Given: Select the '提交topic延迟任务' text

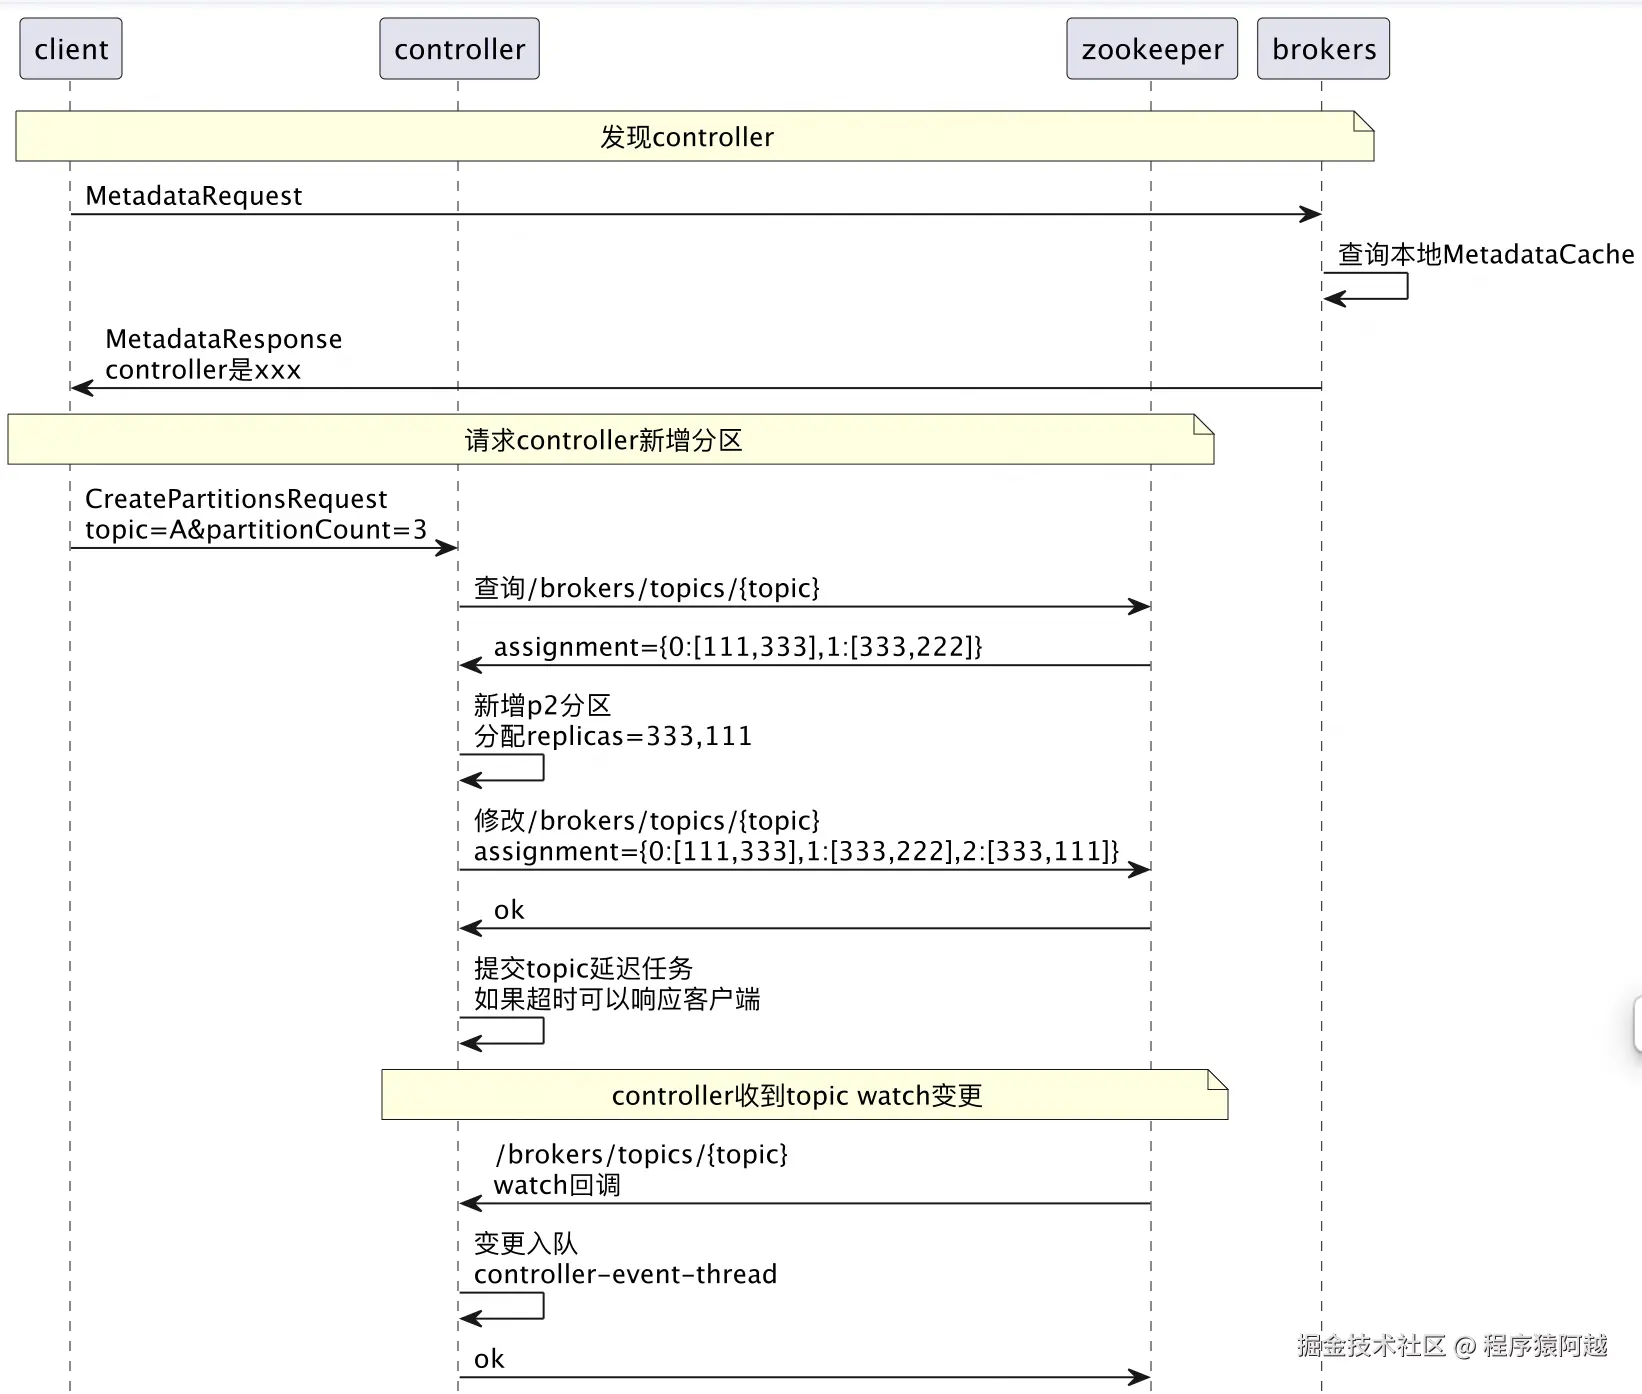Looking at the screenshot, I should click(584, 968).
